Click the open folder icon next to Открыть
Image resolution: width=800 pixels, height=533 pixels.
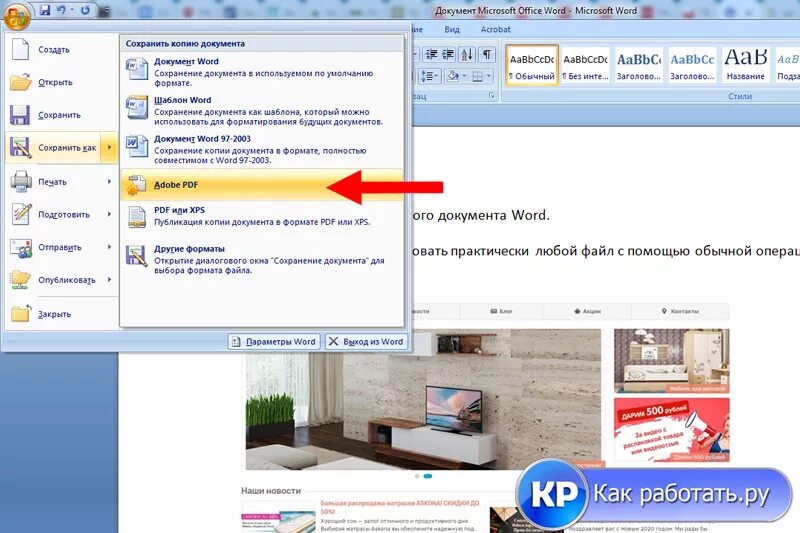pos(20,82)
